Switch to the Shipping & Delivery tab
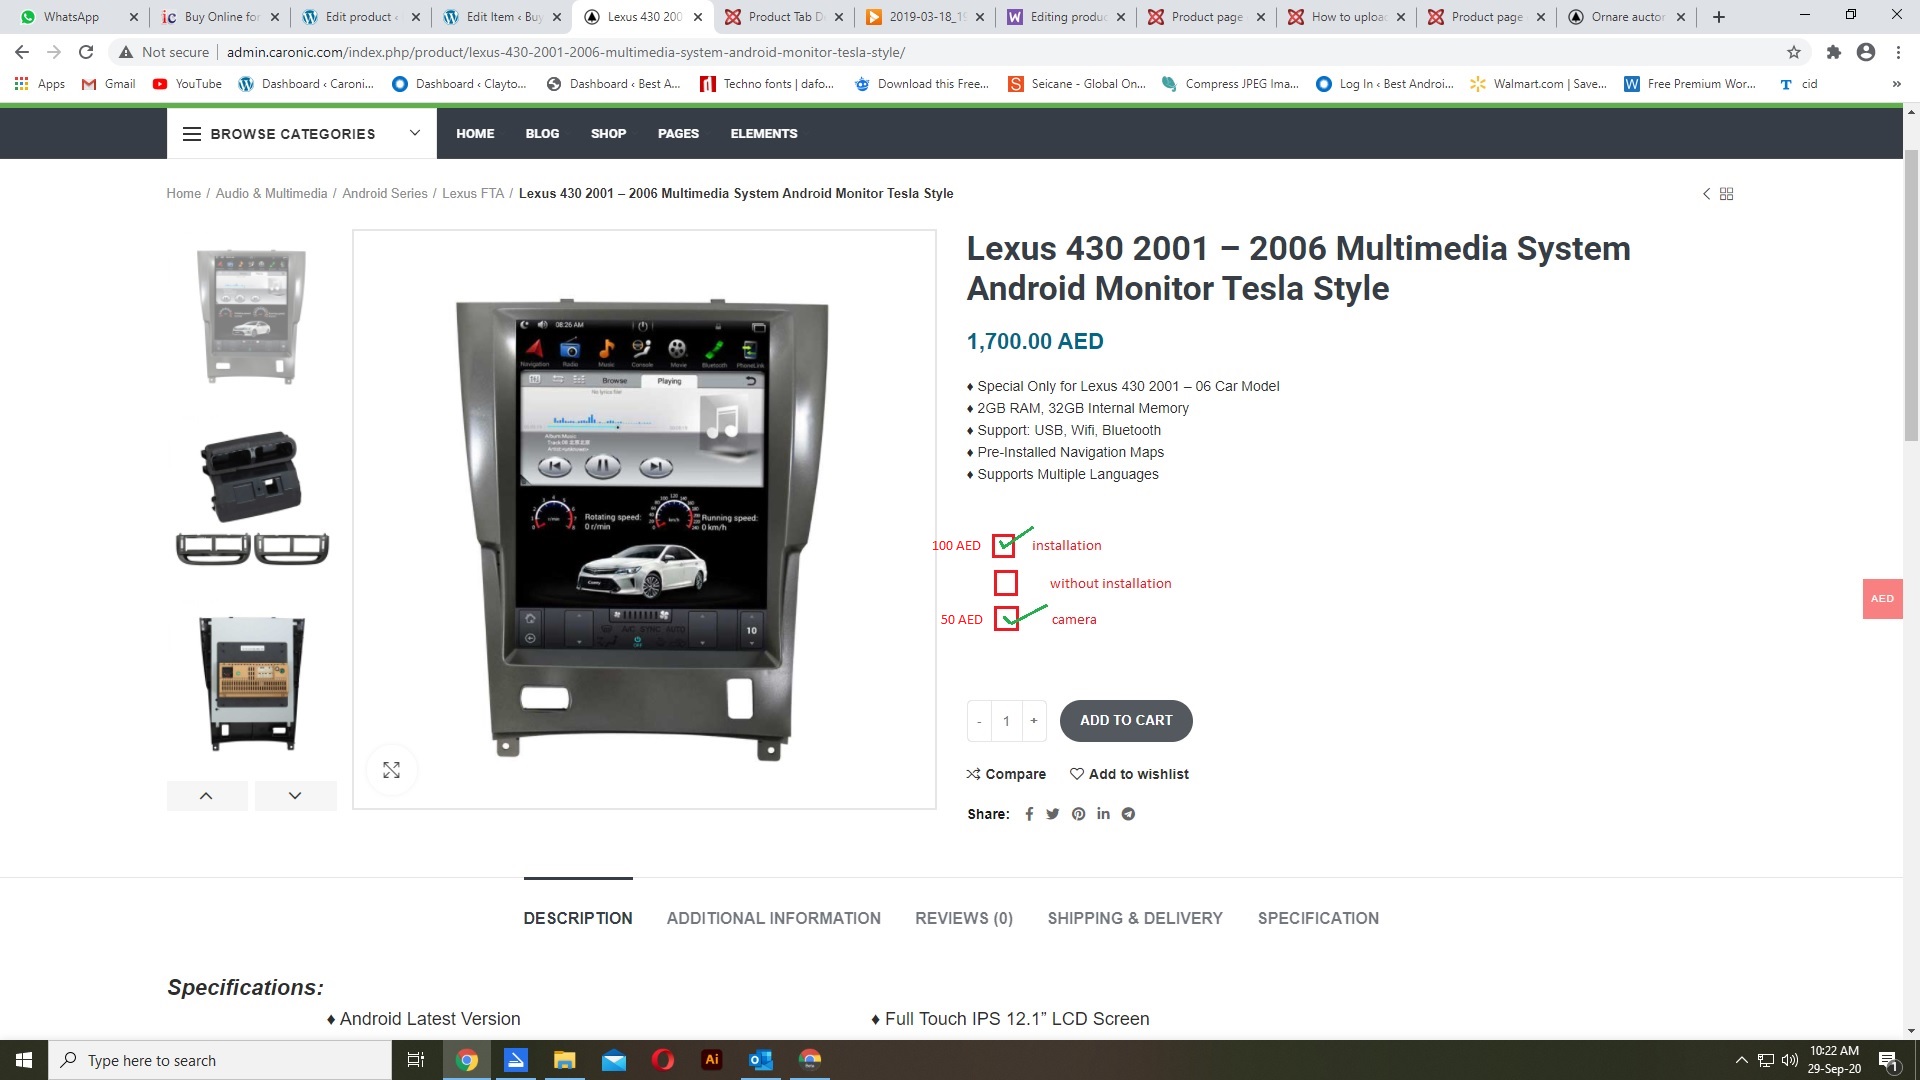 (x=1135, y=918)
